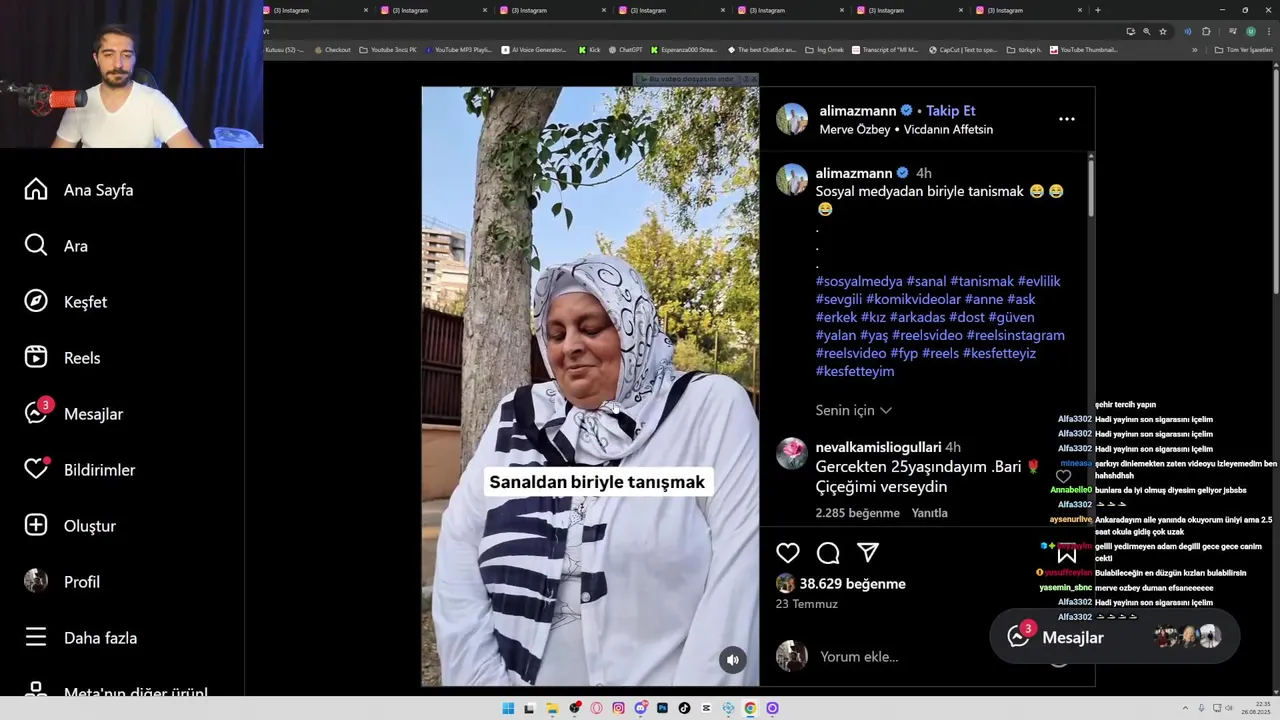Open Profil from the sidebar
Image resolution: width=1280 pixels, height=720 pixels.
tap(62, 582)
